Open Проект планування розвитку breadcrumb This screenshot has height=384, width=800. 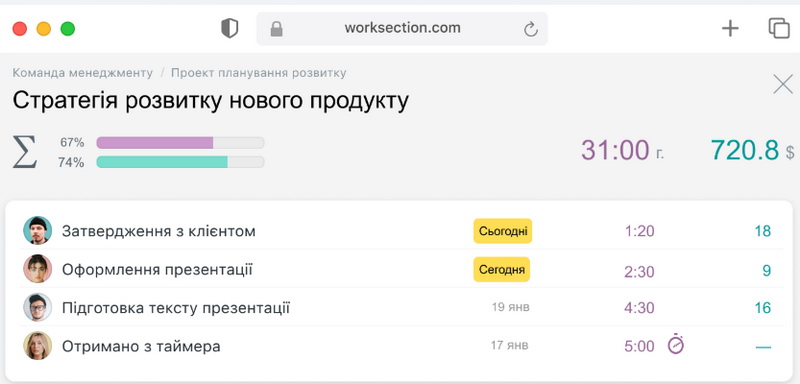259,73
